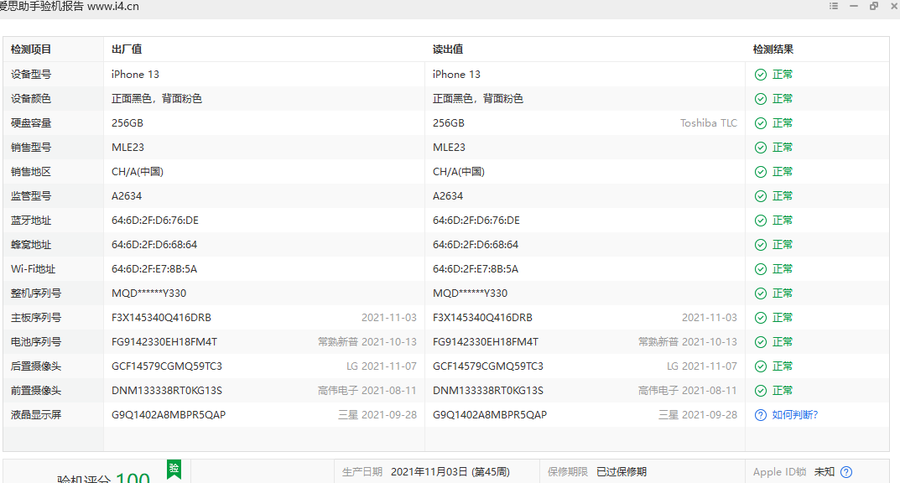Click the green 验 badge by the score
This screenshot has width=900, height=483.
pyautogui.click(x=173, y=468)
